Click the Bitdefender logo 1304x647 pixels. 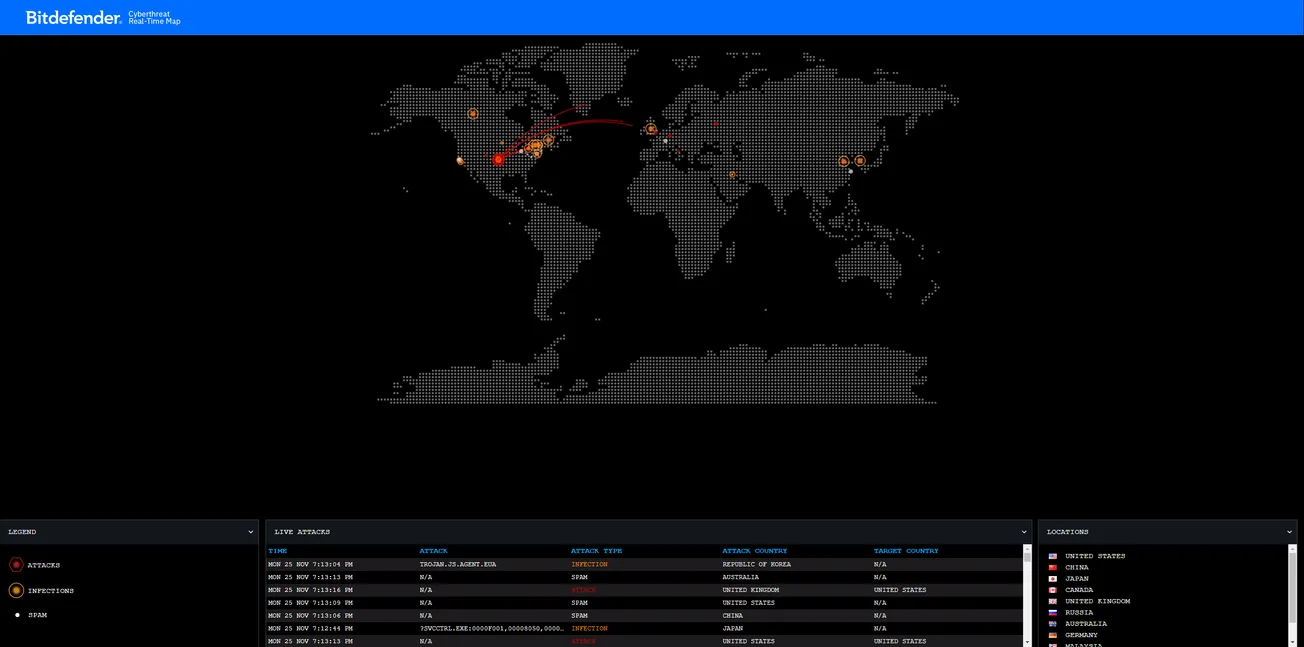click(x=70, y=17)
